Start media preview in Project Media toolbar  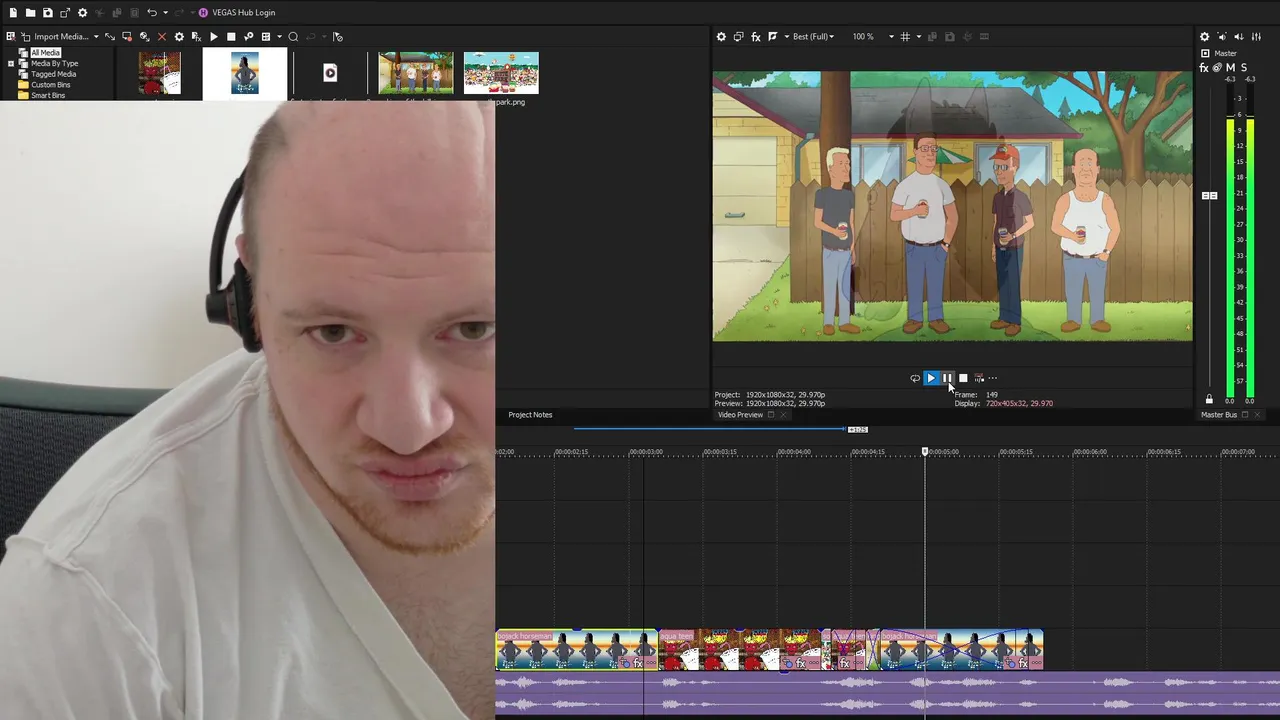[x=214, y=37]
